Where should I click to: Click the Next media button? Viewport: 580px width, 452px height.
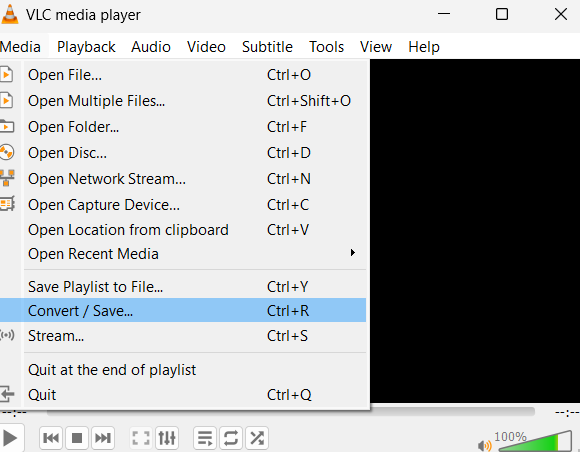pos(103,438)
